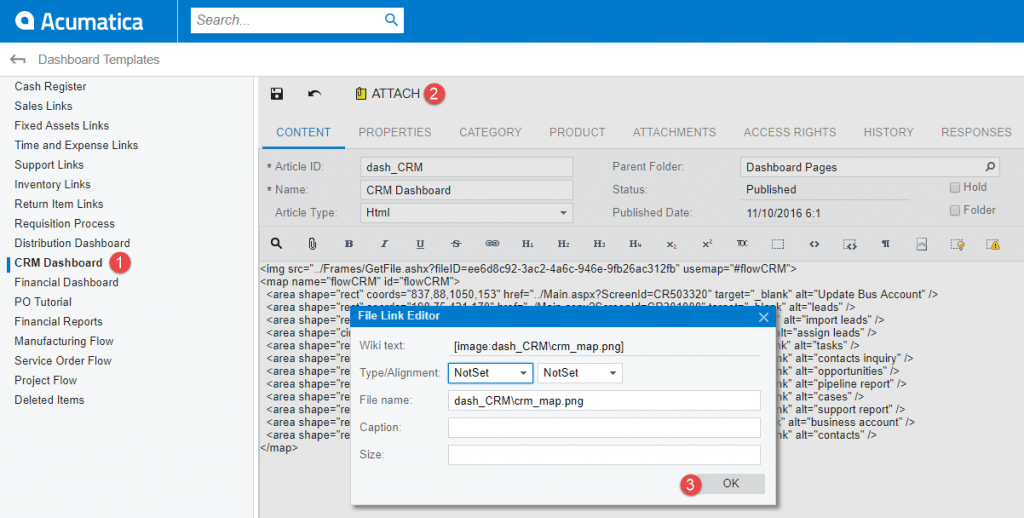Click the Name field CRM Dashboard
Image resolution: width=1024 pixels, height=518 pixels.
pyautogui.click(x=466, y=190)
